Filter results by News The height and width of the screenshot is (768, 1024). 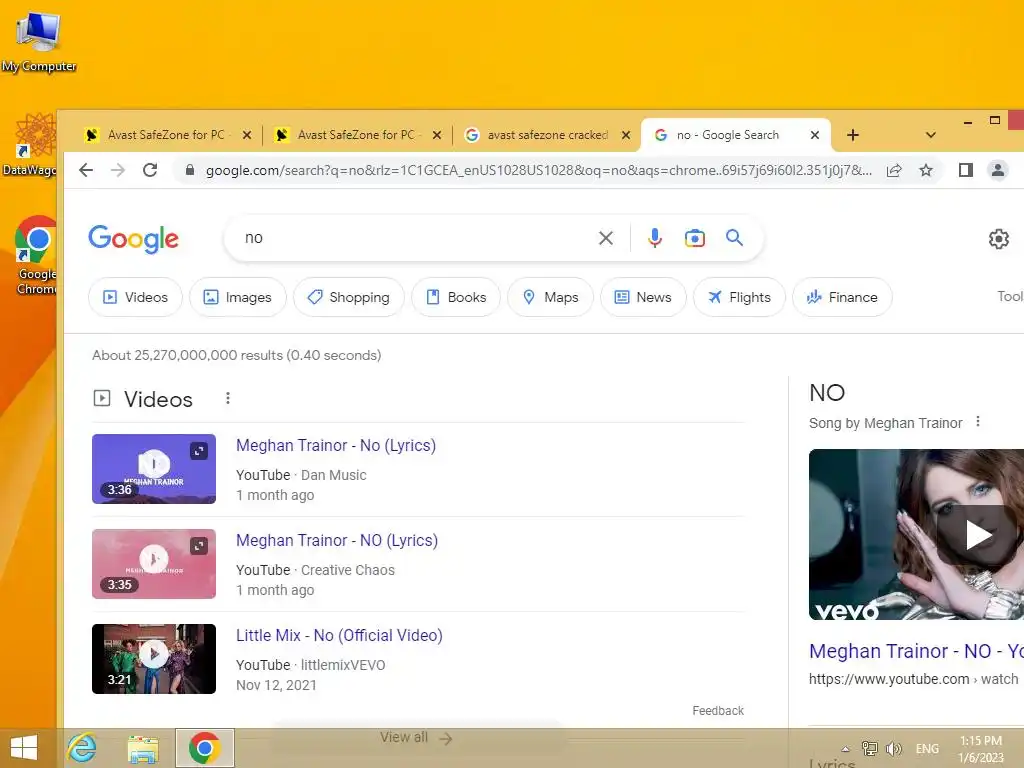click(643, 297)
